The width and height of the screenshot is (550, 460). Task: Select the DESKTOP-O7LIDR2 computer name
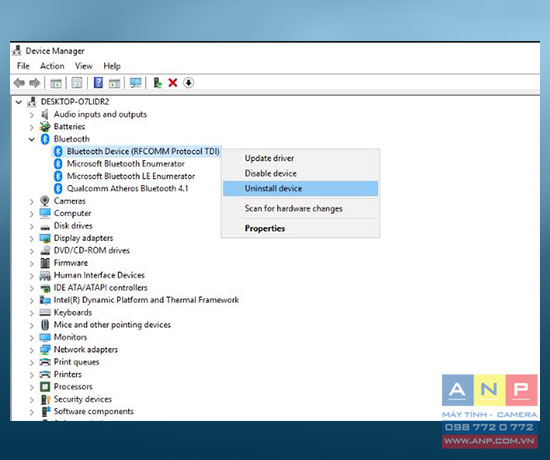pos(75,102)
